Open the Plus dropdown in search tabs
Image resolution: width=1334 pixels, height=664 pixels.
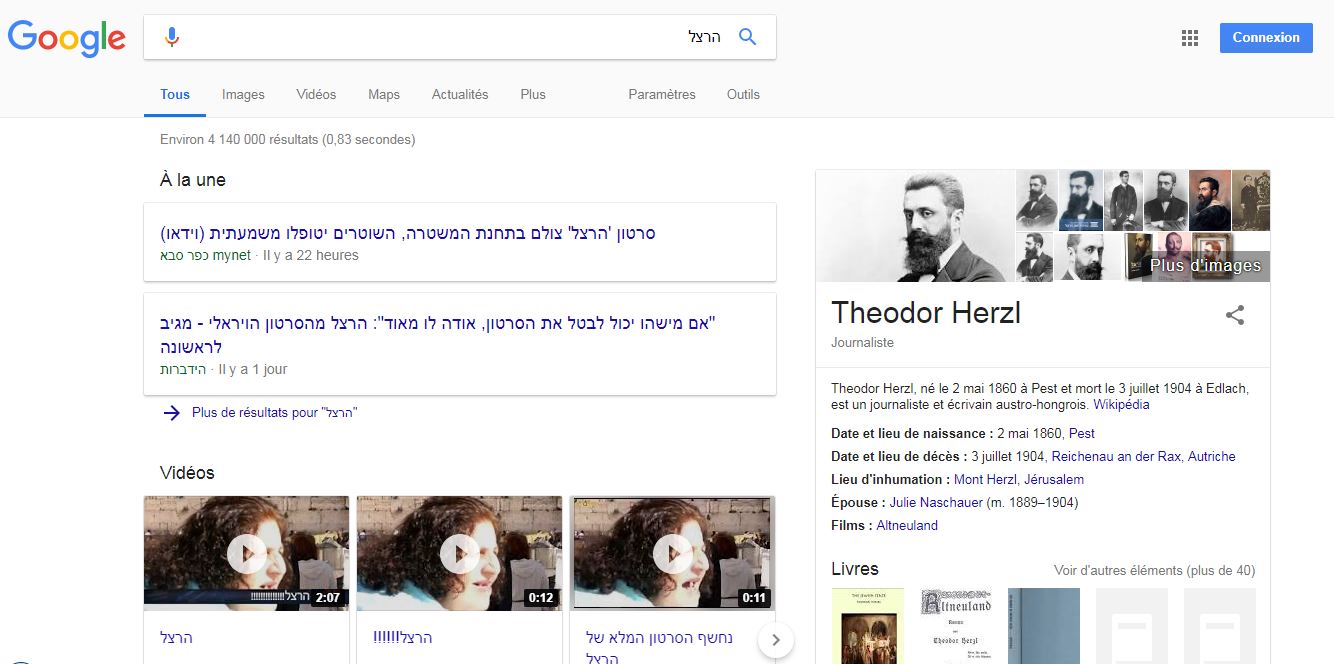[533, 94]
